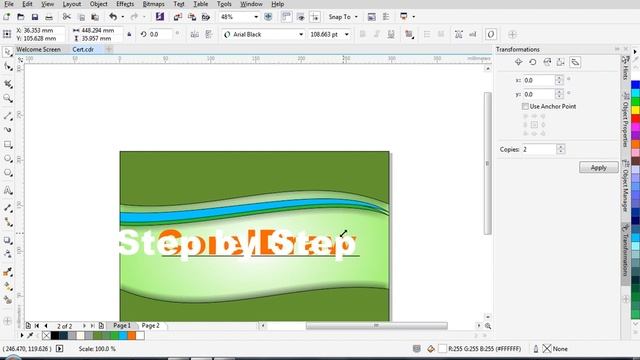Screen dimensions: 640x360
Task: Click the rotation angle field
Action: [x=160, y=34]
